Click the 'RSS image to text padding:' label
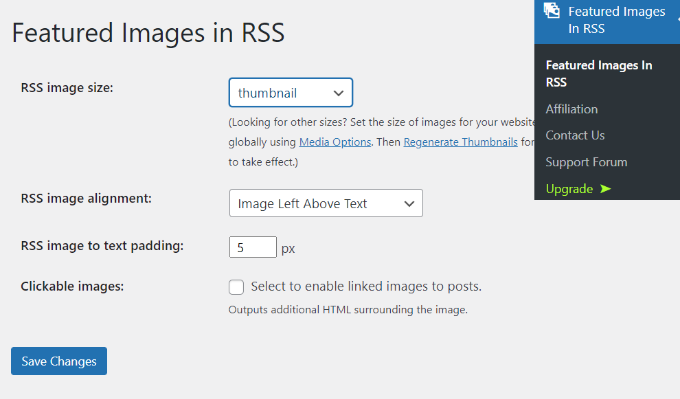 point(102,246)
